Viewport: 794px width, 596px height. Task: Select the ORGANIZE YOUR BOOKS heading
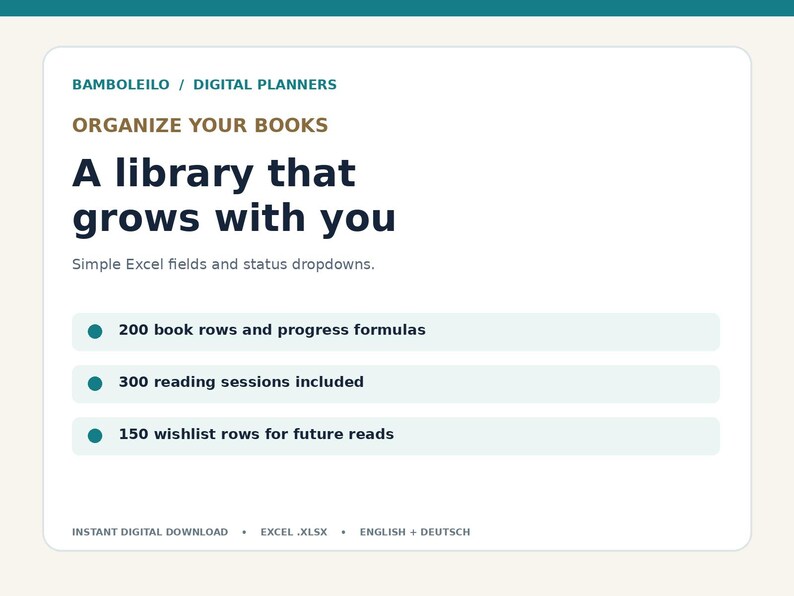pos(200,125)
